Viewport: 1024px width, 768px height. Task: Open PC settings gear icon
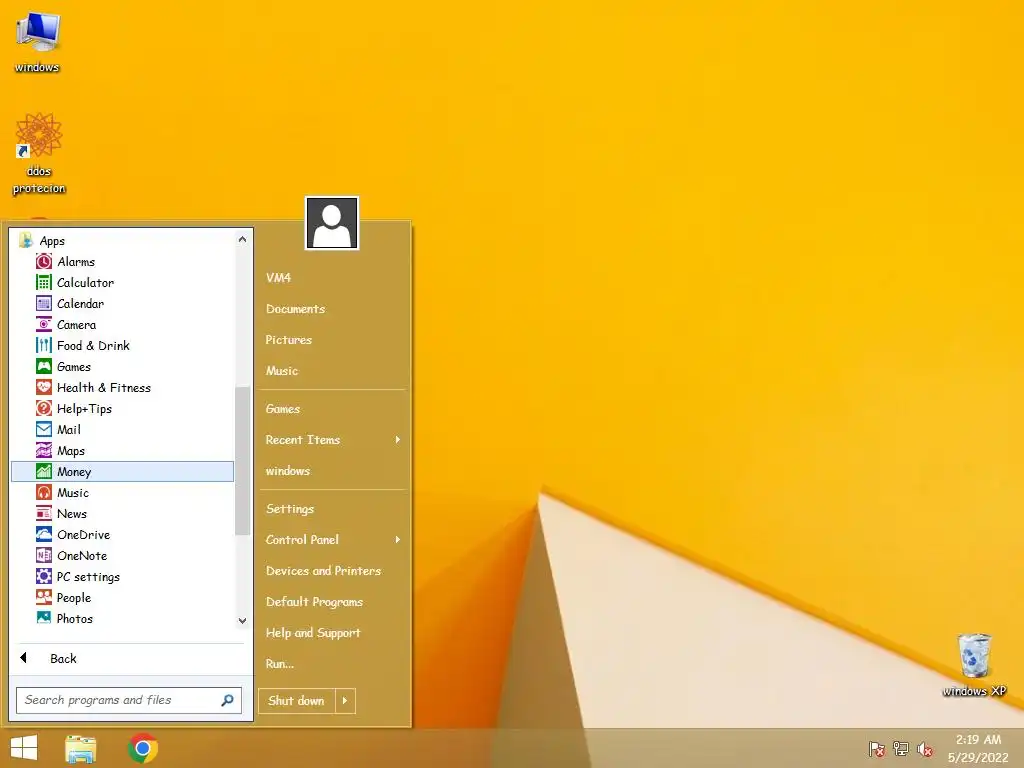44,577
